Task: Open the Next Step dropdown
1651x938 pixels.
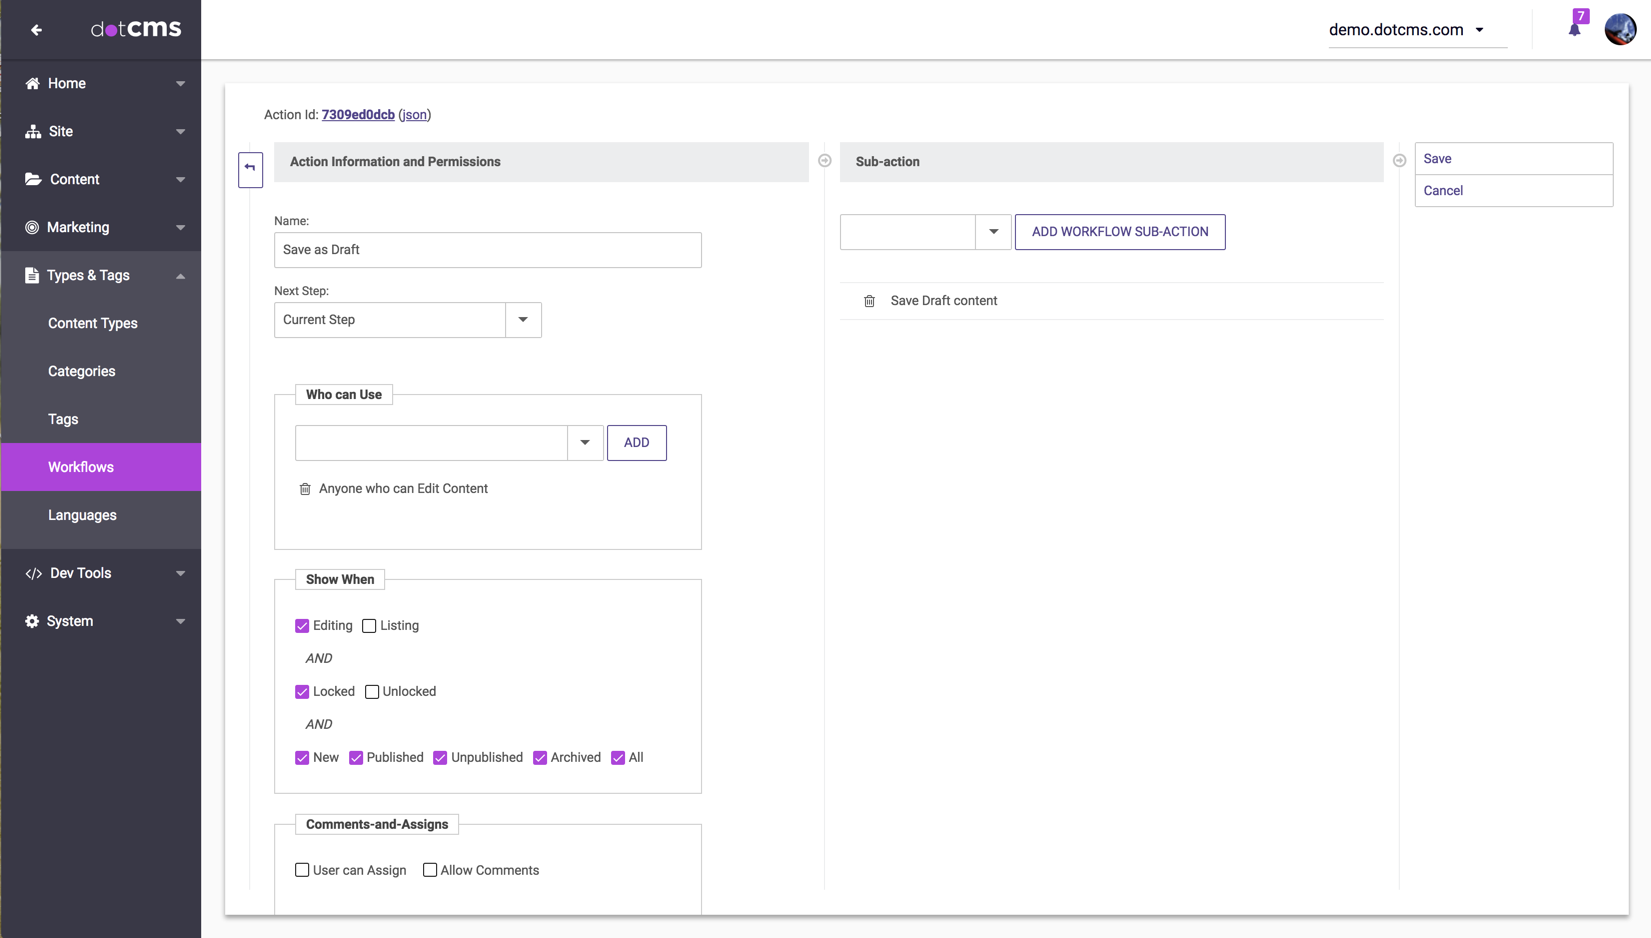Action: (523, 320)
